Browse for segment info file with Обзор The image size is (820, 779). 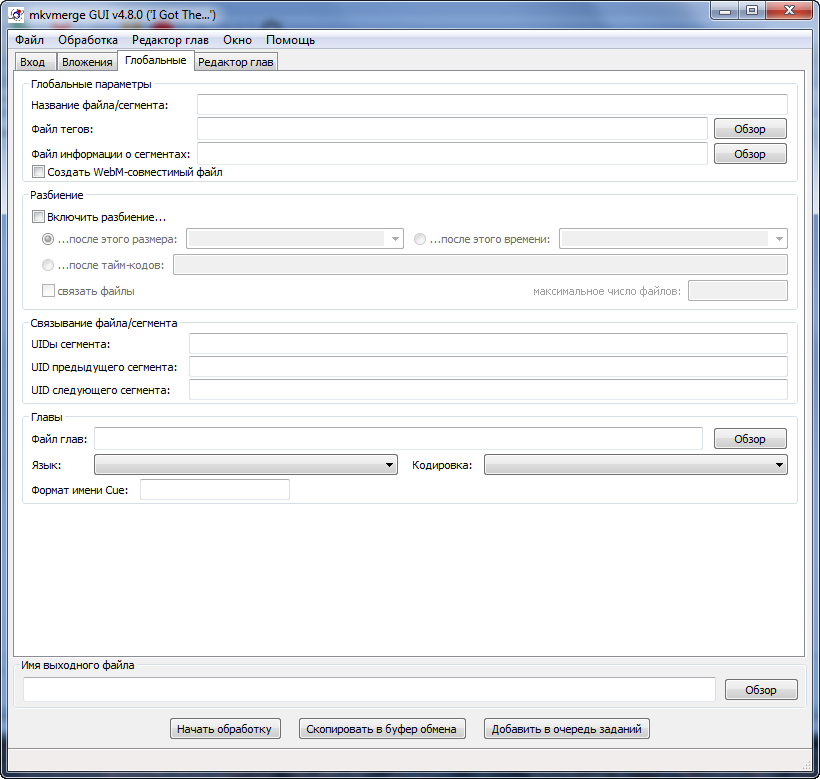click(x=750, y=154)
